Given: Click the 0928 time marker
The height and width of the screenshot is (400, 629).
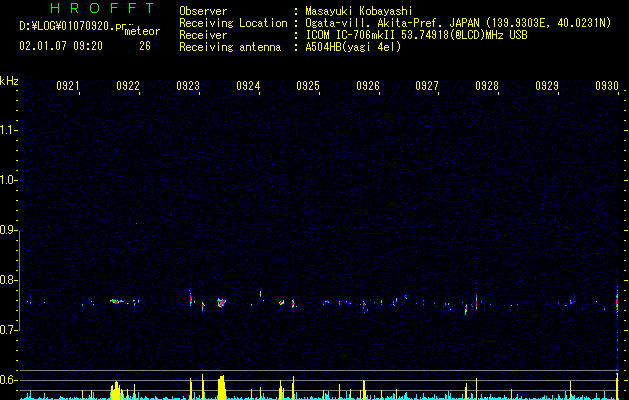Looking at the screenshot, I should tap(487, 85).
